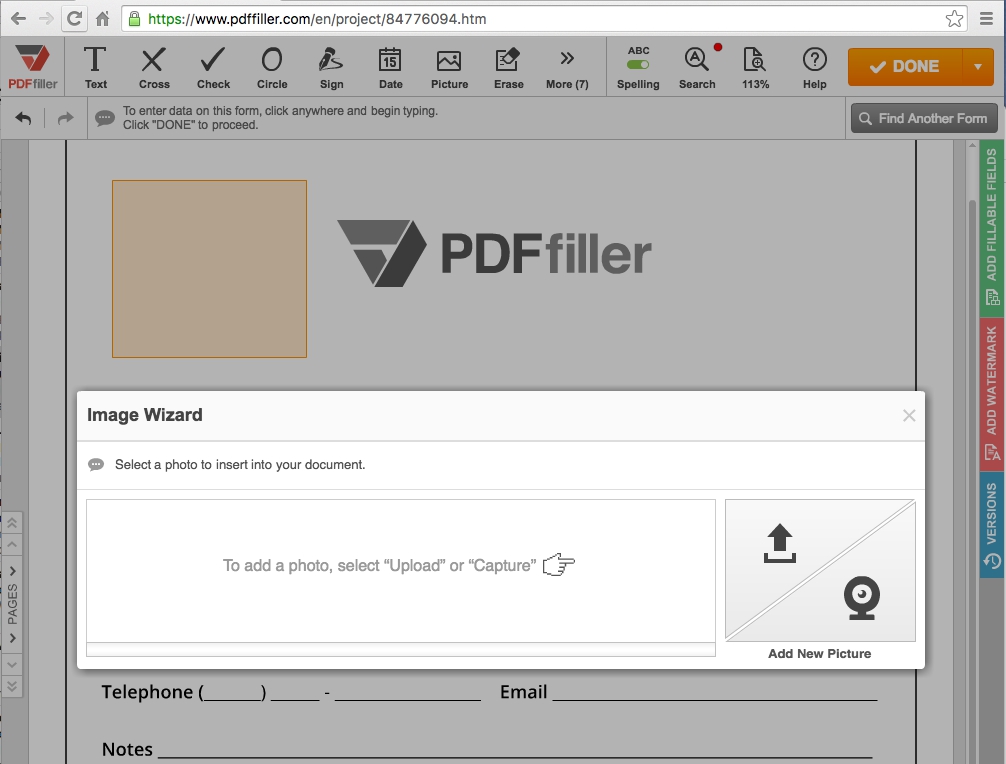This screenshot has height=764, width=1006.
Task: Click Find Another Form button
Action: tap(924, 118)
